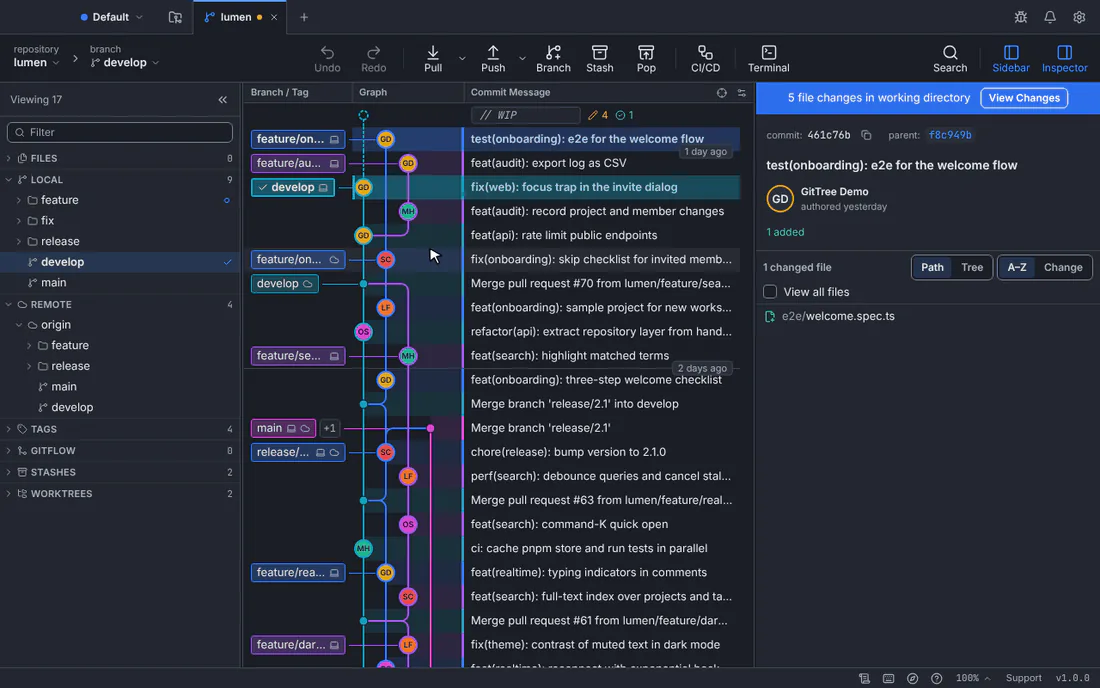Collapse the origin remote folder
The height and width of the screenshot is (688, 1100).
coord(19,325)
